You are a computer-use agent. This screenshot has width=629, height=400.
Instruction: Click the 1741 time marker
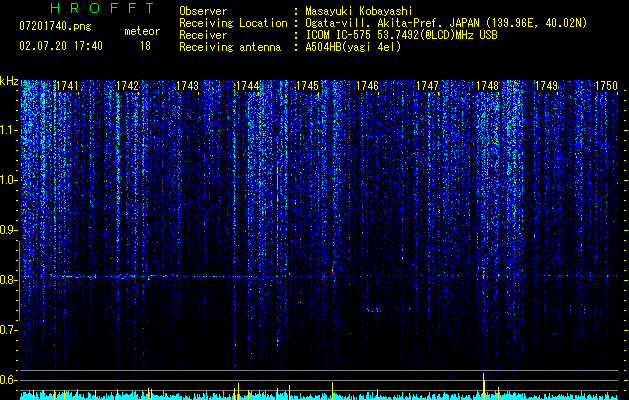[67, 85]
